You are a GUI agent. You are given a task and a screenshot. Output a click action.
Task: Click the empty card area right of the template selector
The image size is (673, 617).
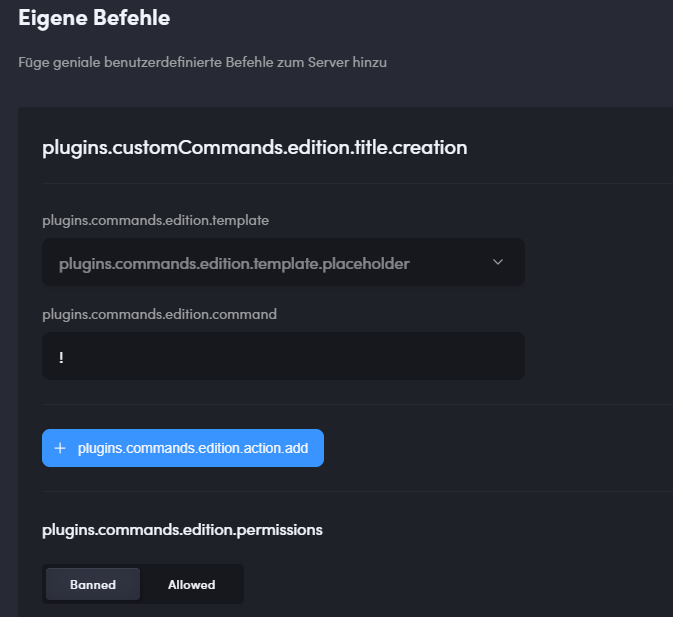[599, 262]
